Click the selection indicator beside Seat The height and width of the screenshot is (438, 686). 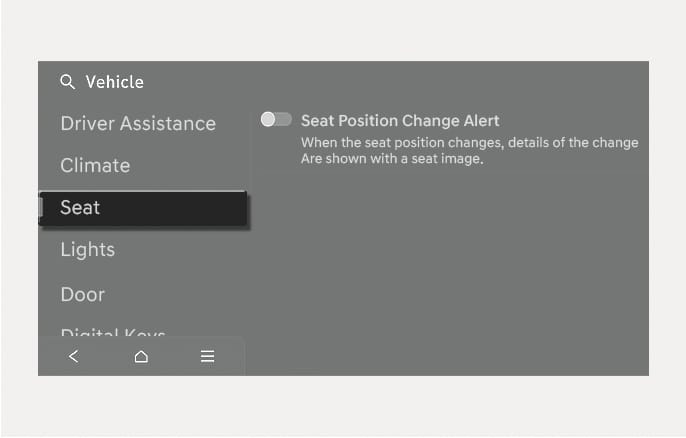click(x=41, y=208)
